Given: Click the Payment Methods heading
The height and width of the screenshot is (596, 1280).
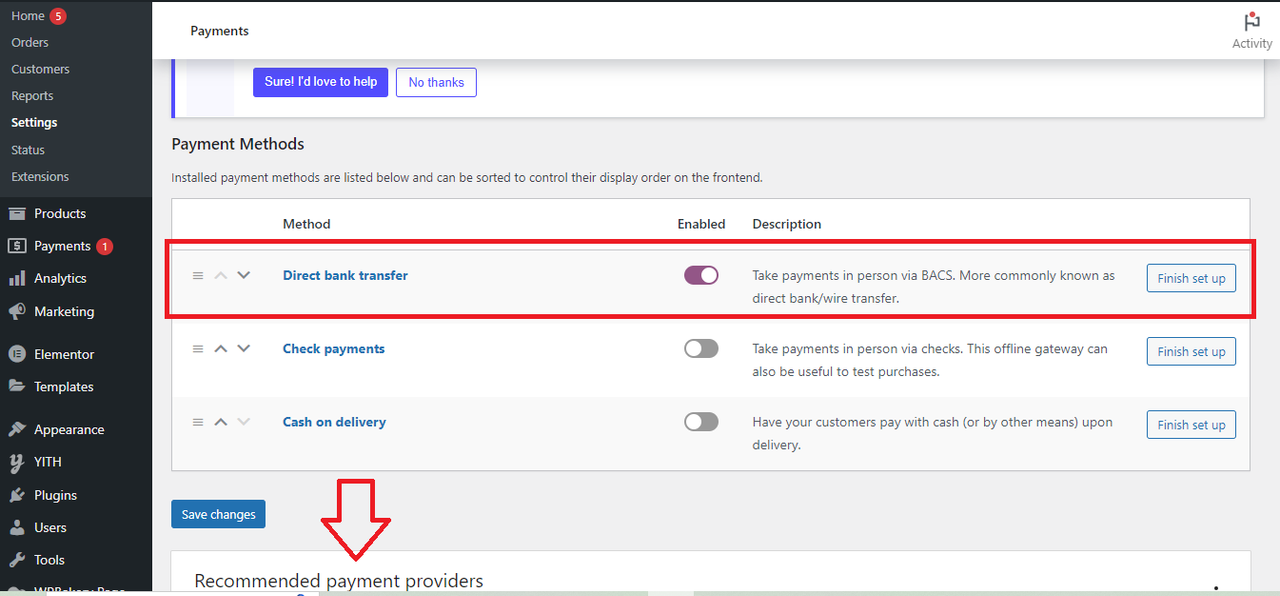Looking at the screenshot, I should (x=238, y=144).
